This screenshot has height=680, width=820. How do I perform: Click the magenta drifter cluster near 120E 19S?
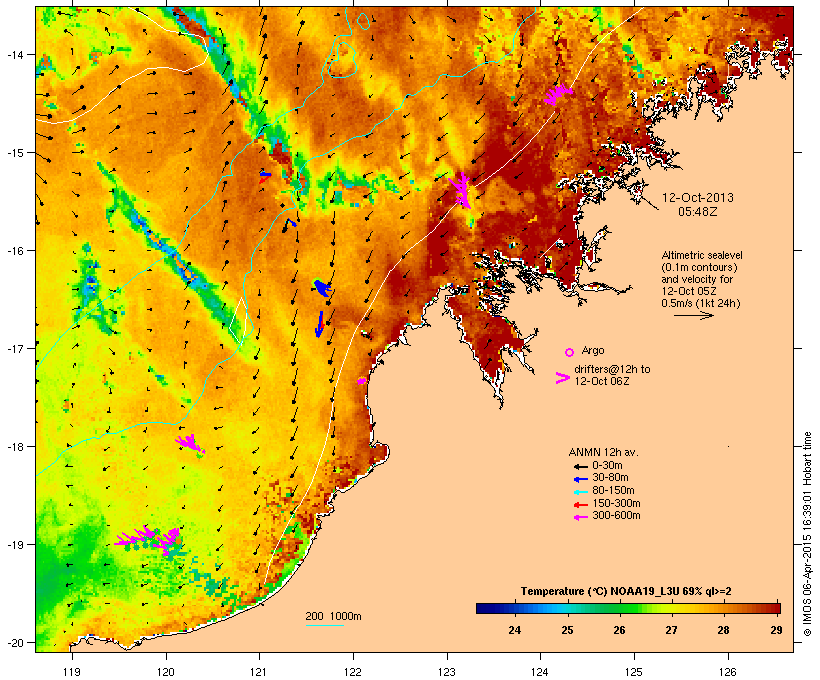149,540
